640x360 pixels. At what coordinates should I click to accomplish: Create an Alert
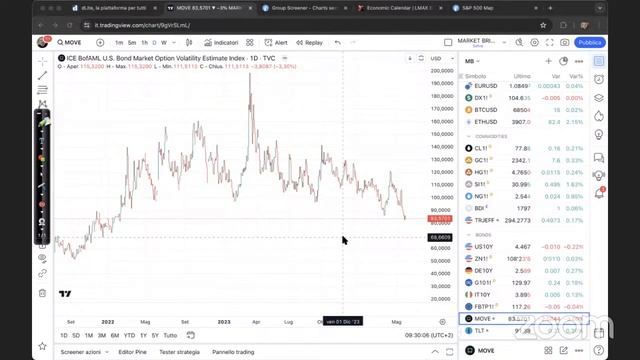click(276, 42)
